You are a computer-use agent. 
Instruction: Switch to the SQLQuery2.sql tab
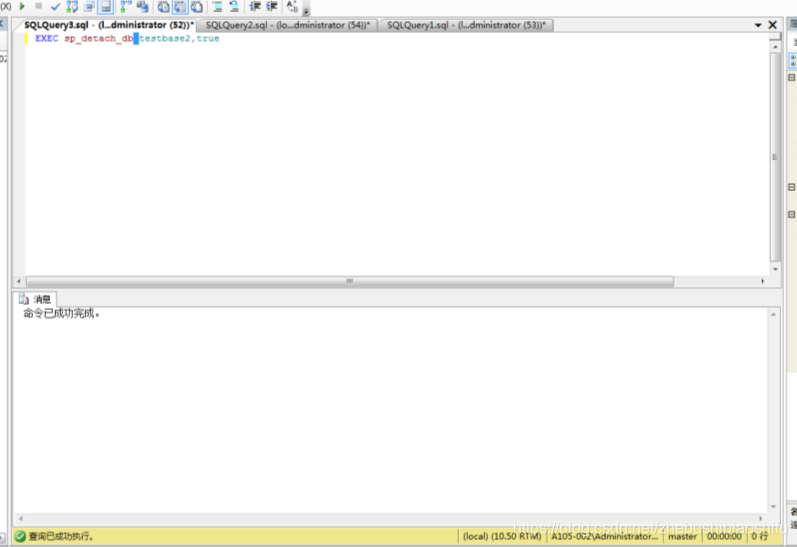point(288,25)
